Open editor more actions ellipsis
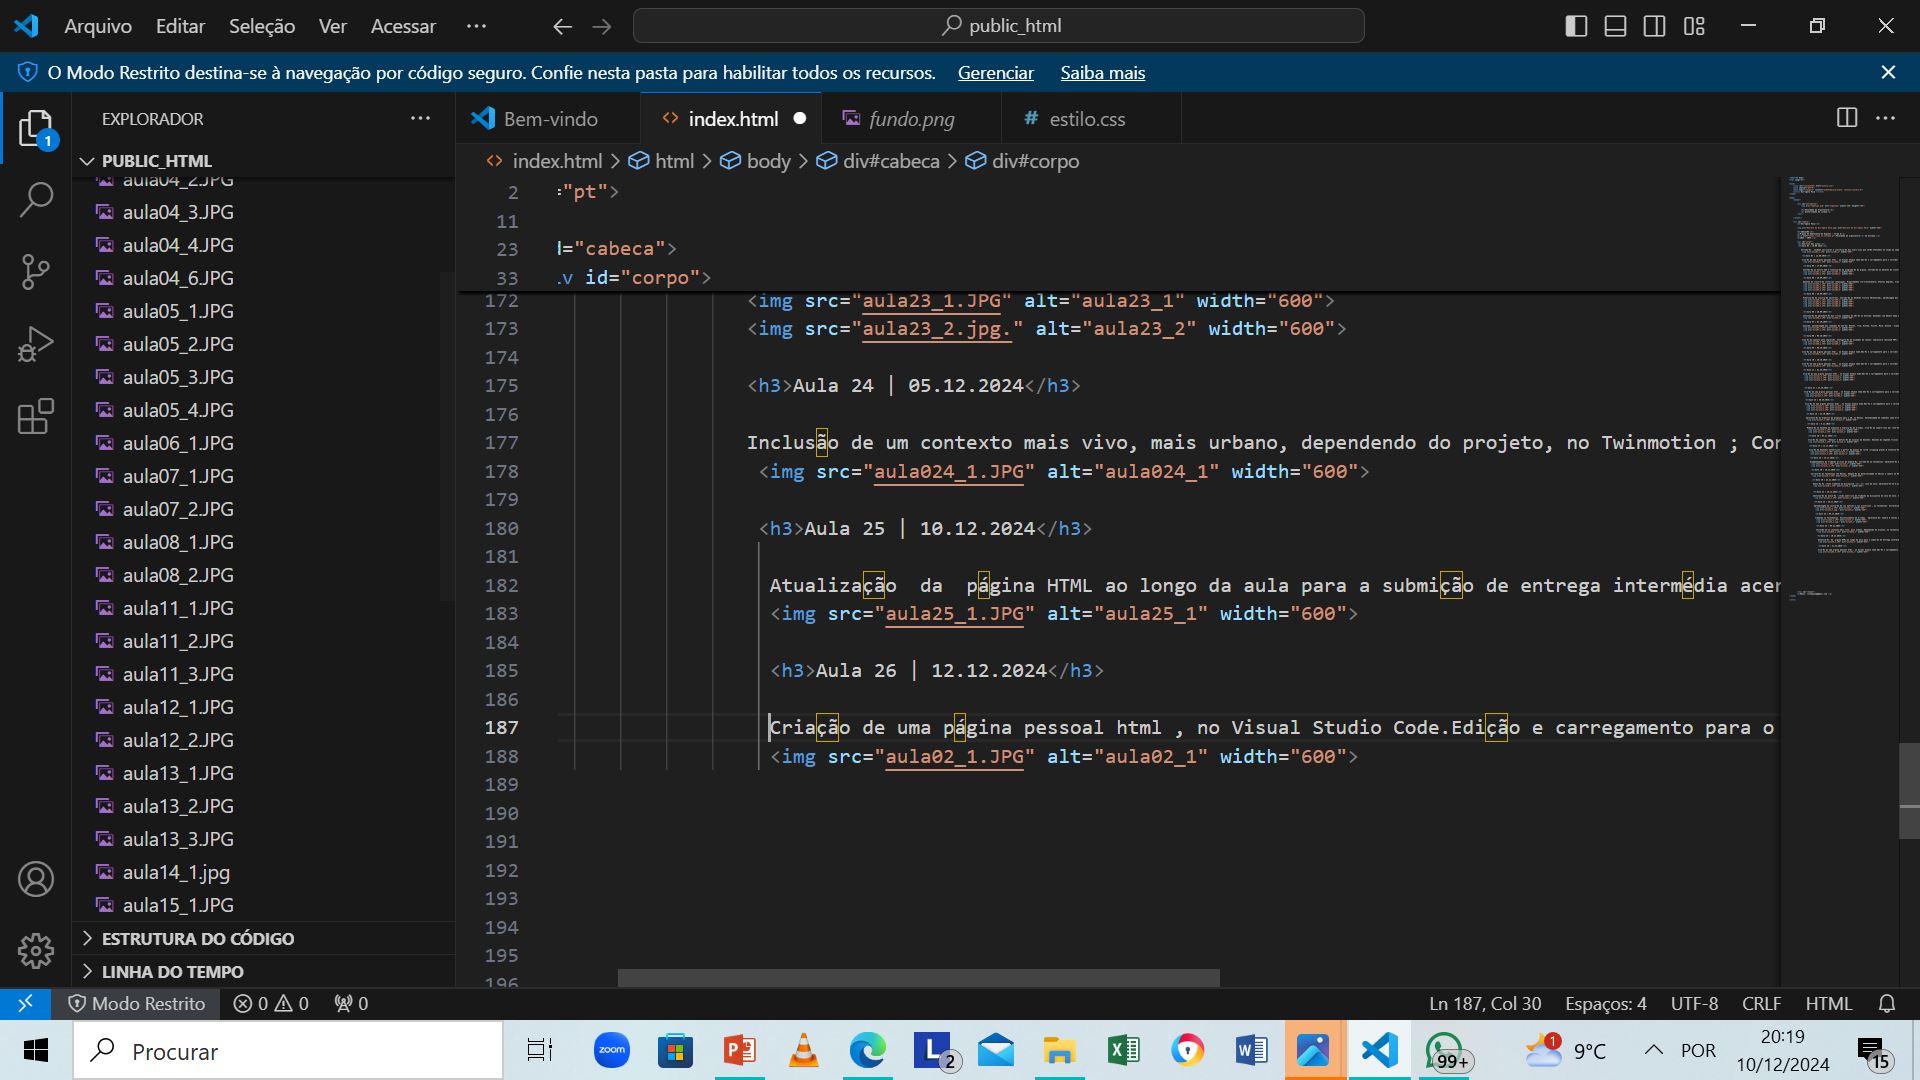This screenshot has width=1920, height=1080. click(x=1886, y=118)
